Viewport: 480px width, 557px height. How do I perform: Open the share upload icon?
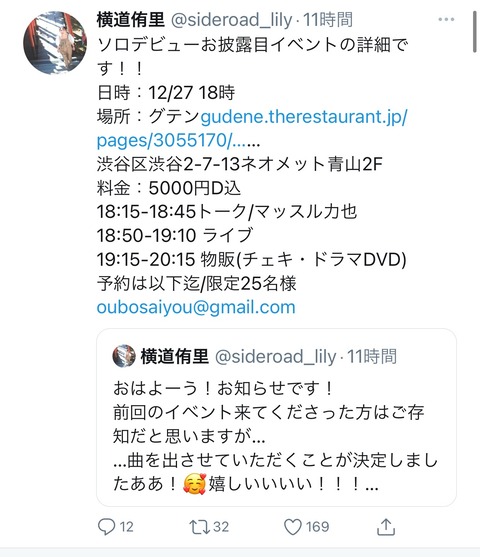[x=386, y=526]
